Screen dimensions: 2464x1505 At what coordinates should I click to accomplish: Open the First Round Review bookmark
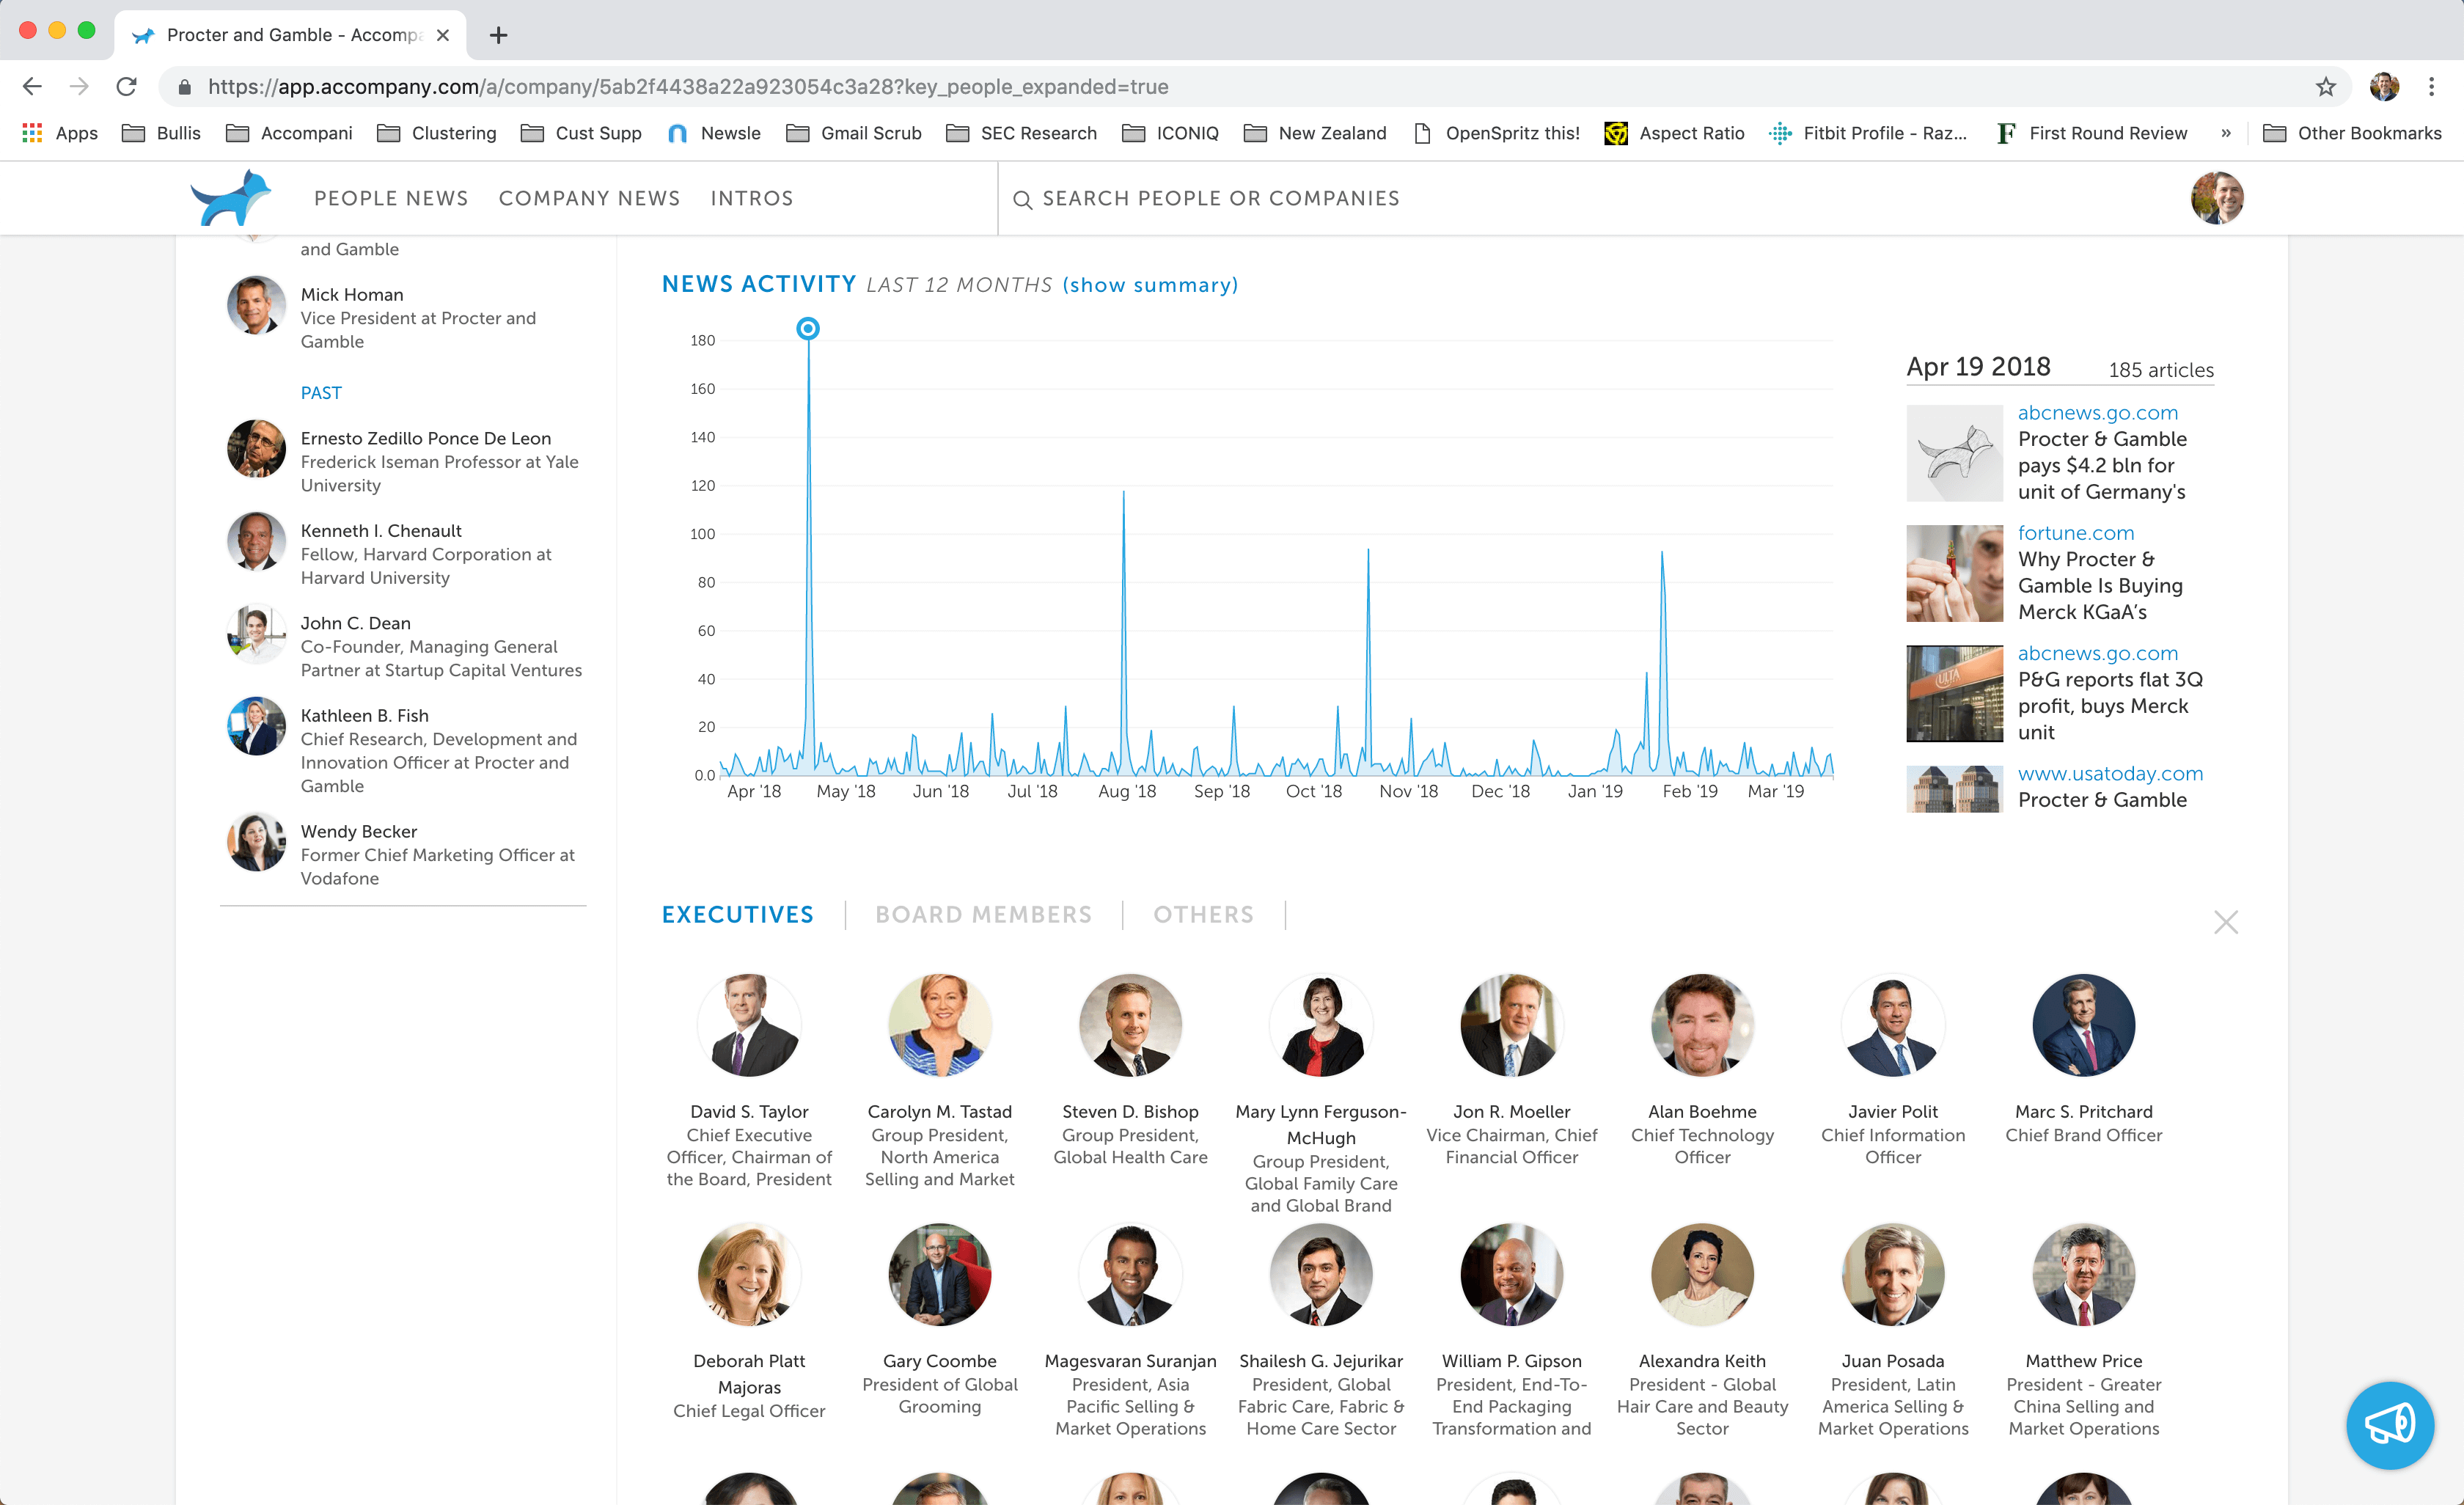click(x=2091, y=133)
